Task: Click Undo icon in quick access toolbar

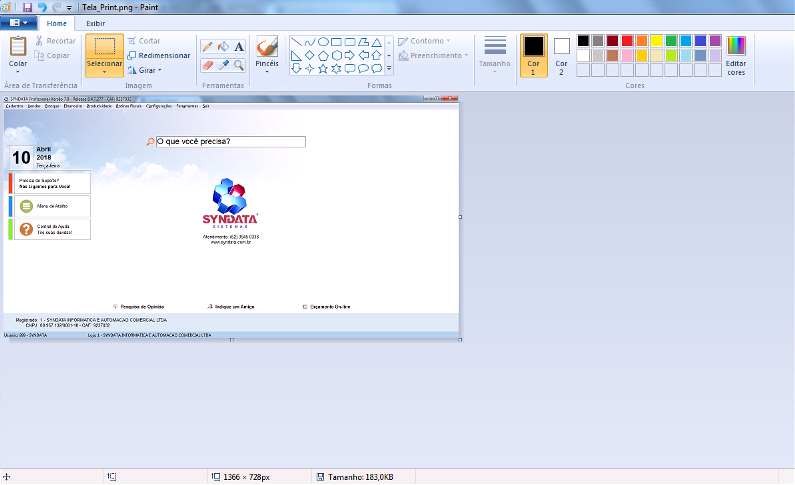Action: pos(42,7)
